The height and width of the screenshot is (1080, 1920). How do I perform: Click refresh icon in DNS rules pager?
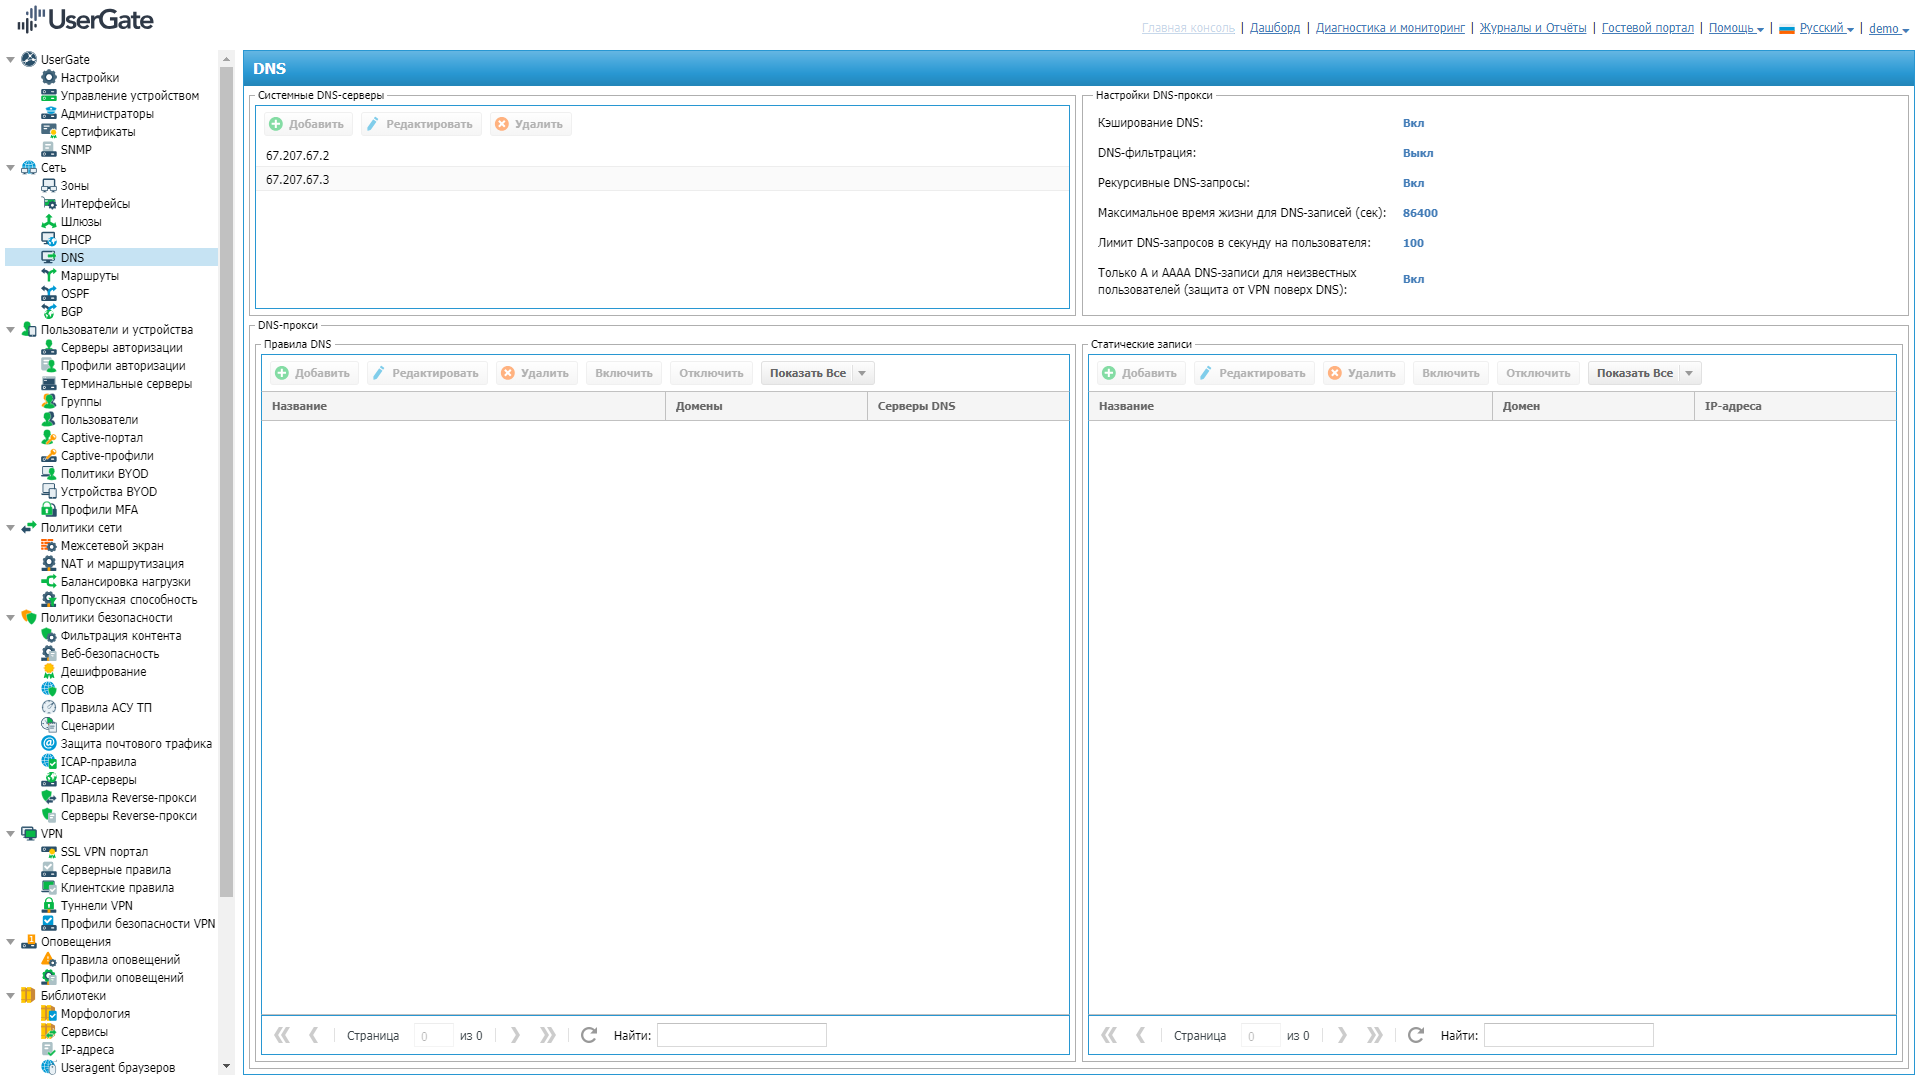click(589, 1035)
